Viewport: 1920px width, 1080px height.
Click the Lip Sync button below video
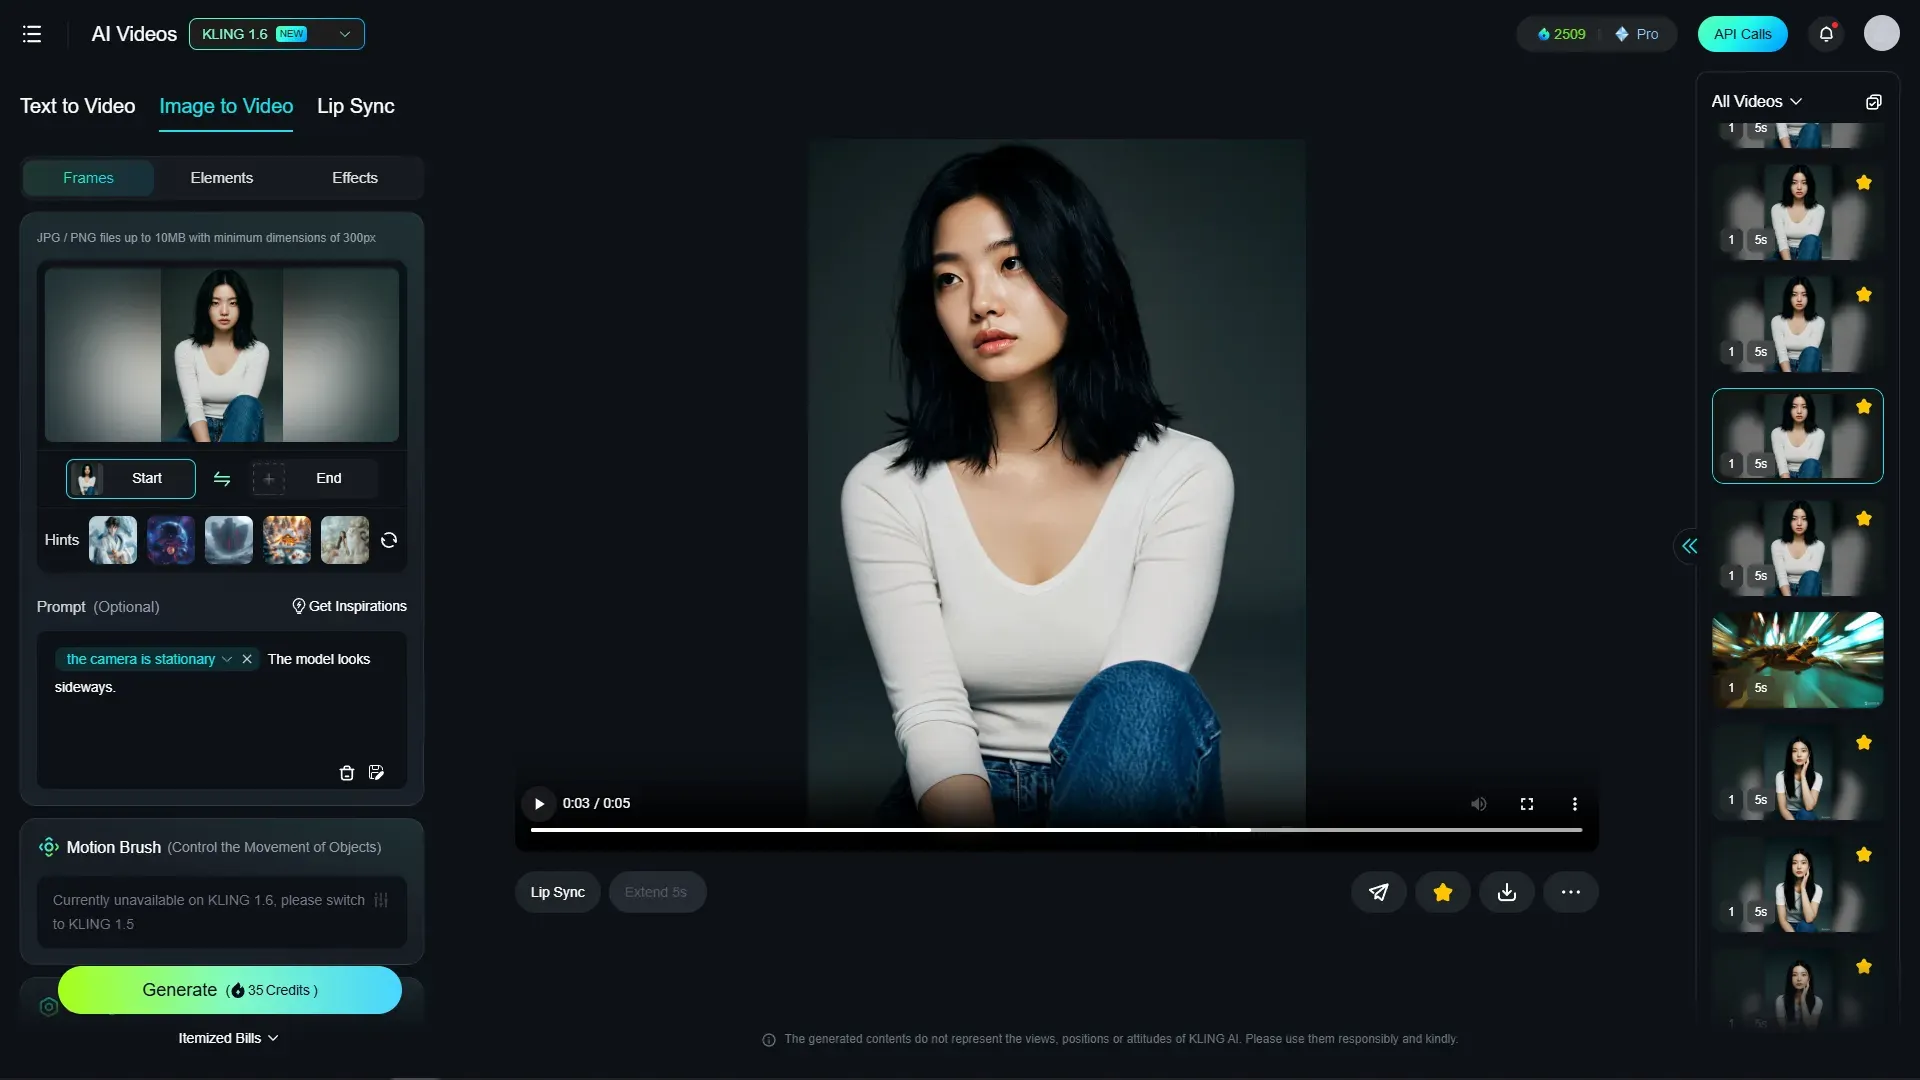[557, 892]
